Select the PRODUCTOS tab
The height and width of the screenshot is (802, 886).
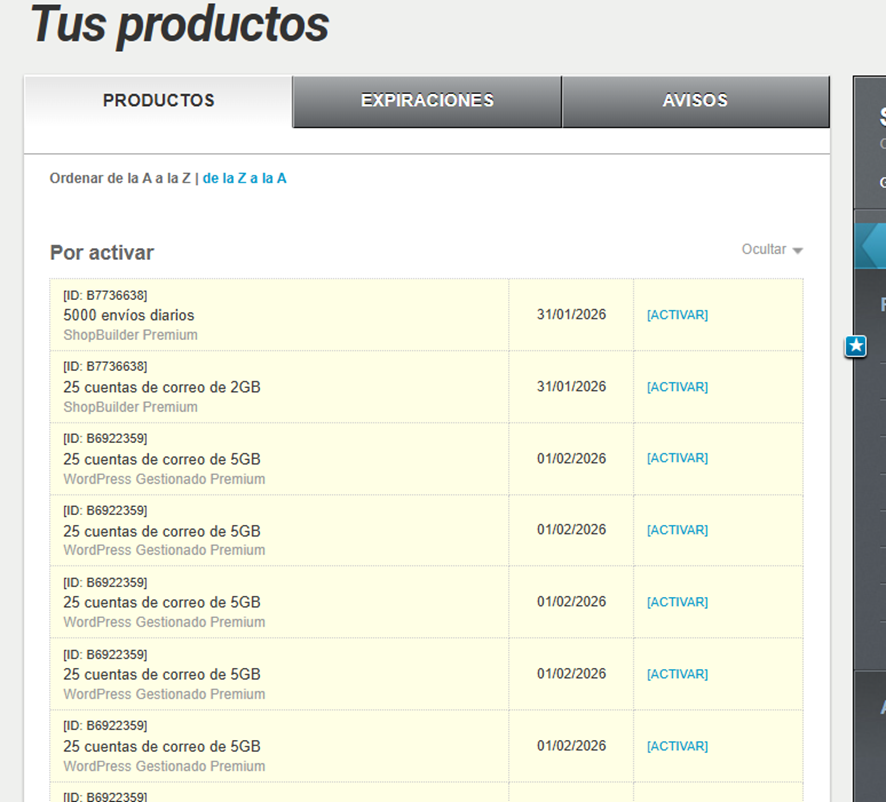pyautogui.click(x=158, y=101)
